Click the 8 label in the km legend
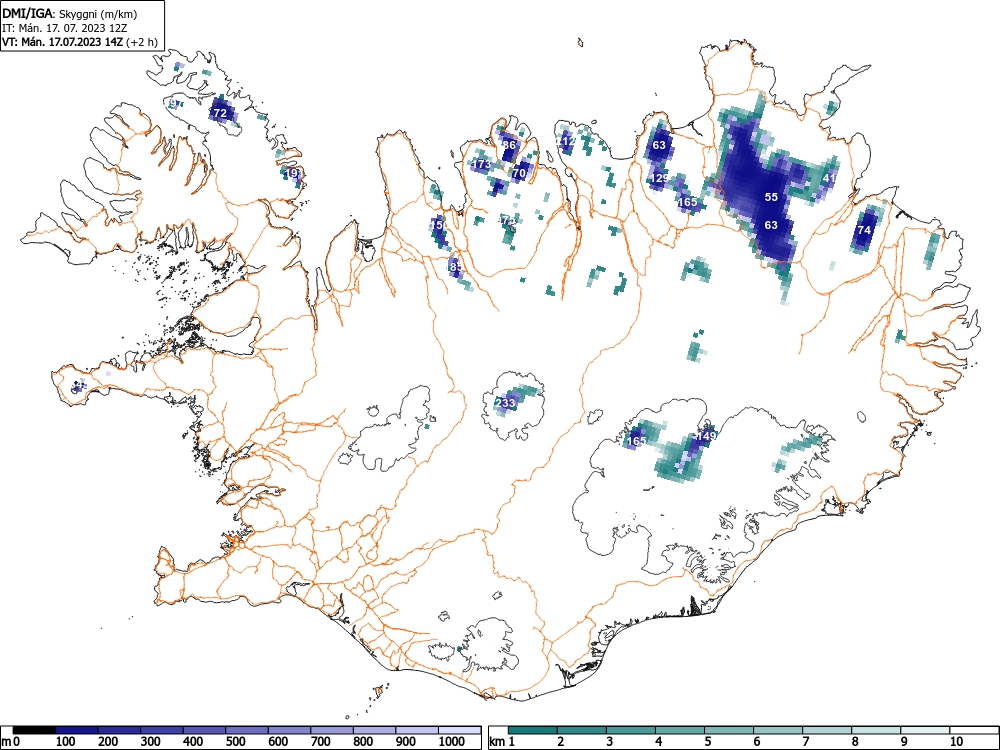The image size is (1000, 750). [x=855, y=742]
